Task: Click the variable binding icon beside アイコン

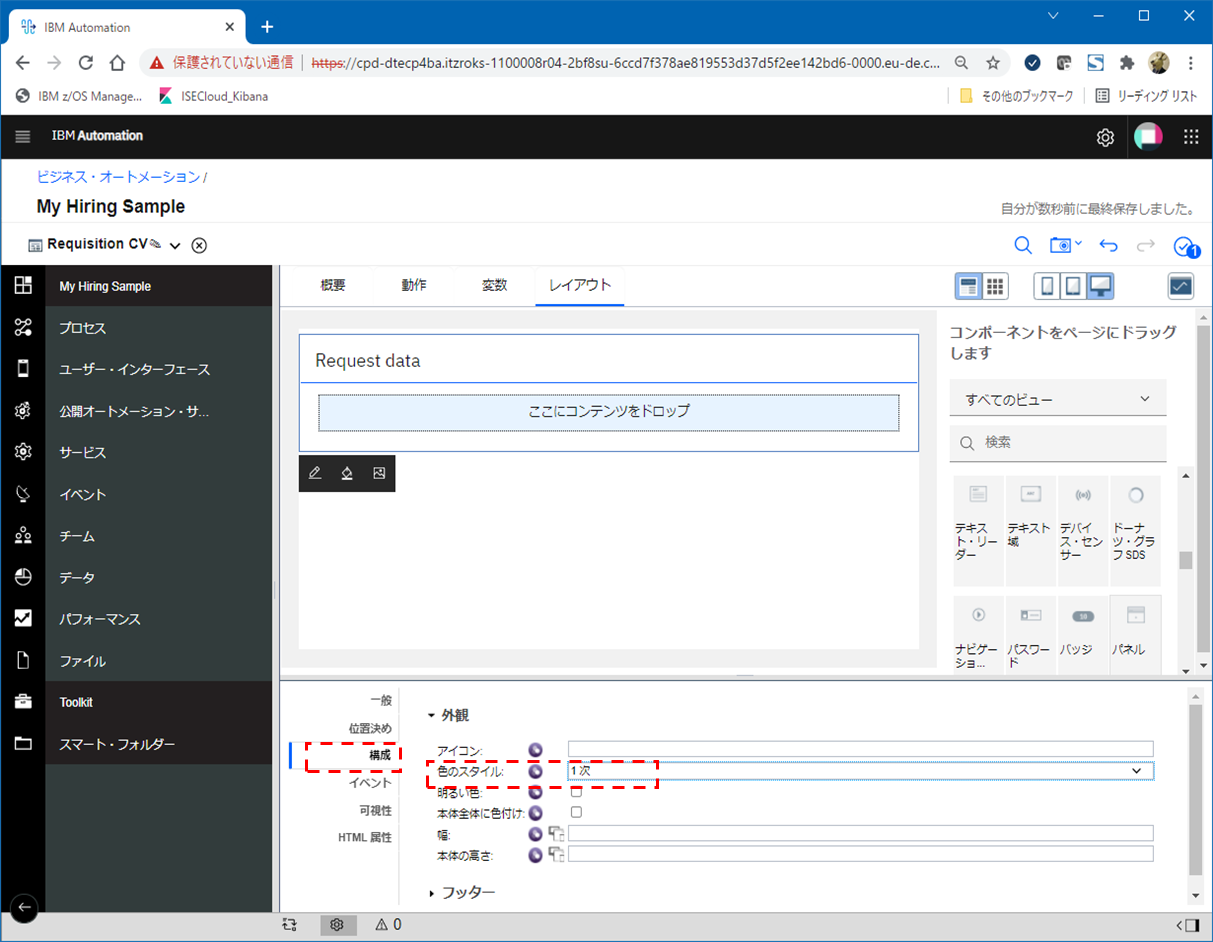Action: click(x=535, y=749)
